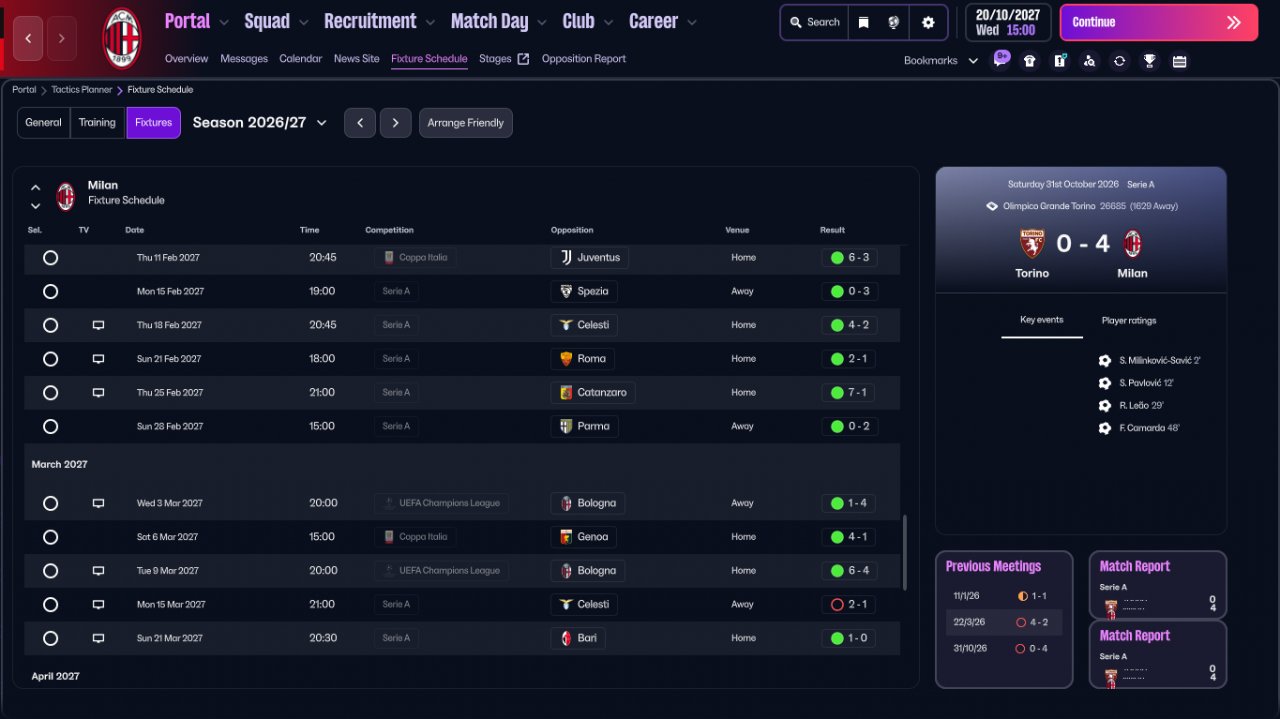1280x719 pixels.
Task: Open the messages speech bubble bookmark icon
Action: pyautogui.click(x=1001, y=59)
